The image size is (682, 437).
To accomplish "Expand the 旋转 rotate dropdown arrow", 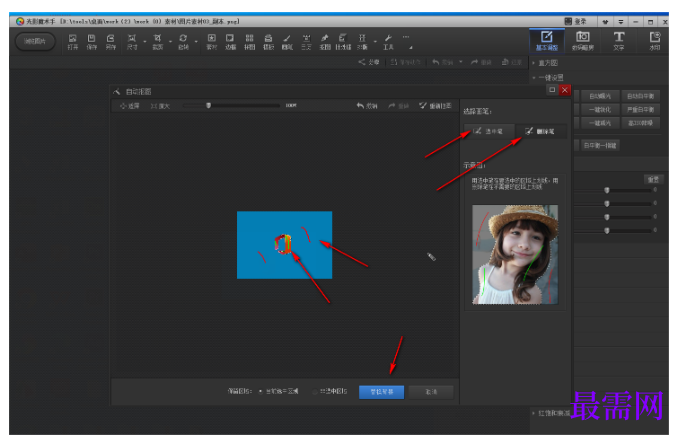I will 196,42.
